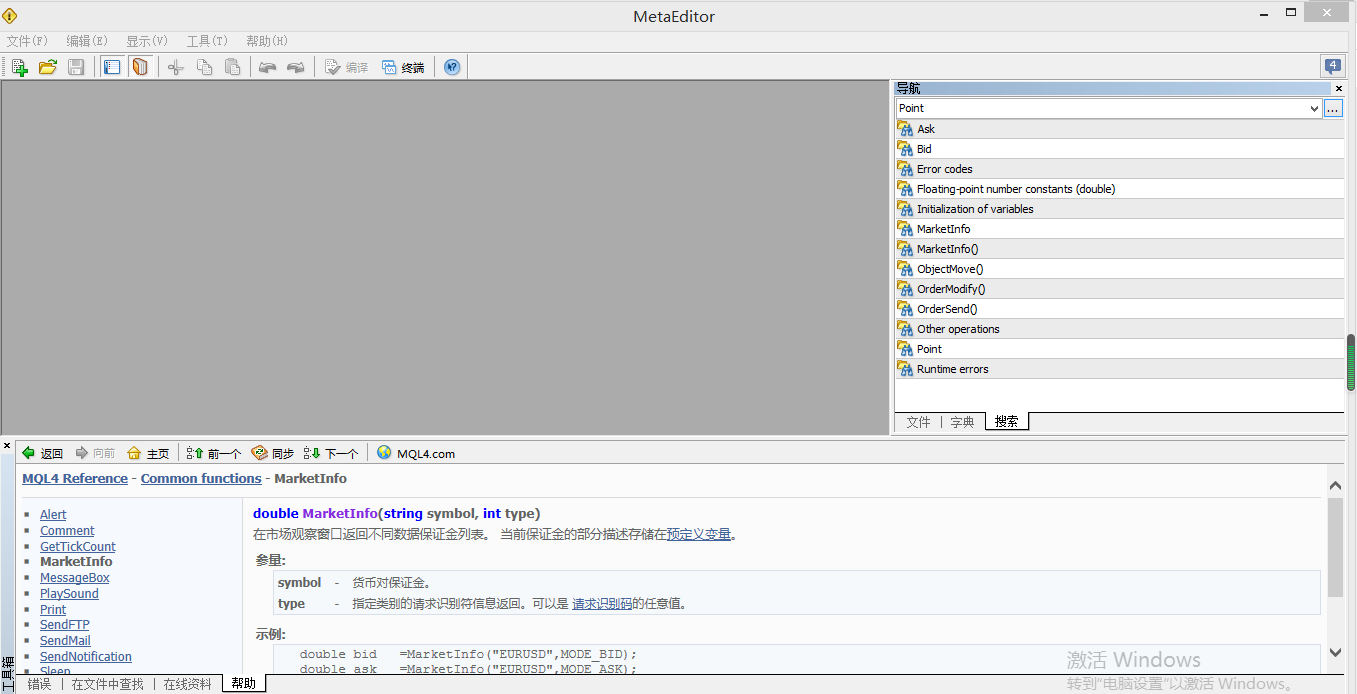Sync help contents with 同步

tap(273, 453)
